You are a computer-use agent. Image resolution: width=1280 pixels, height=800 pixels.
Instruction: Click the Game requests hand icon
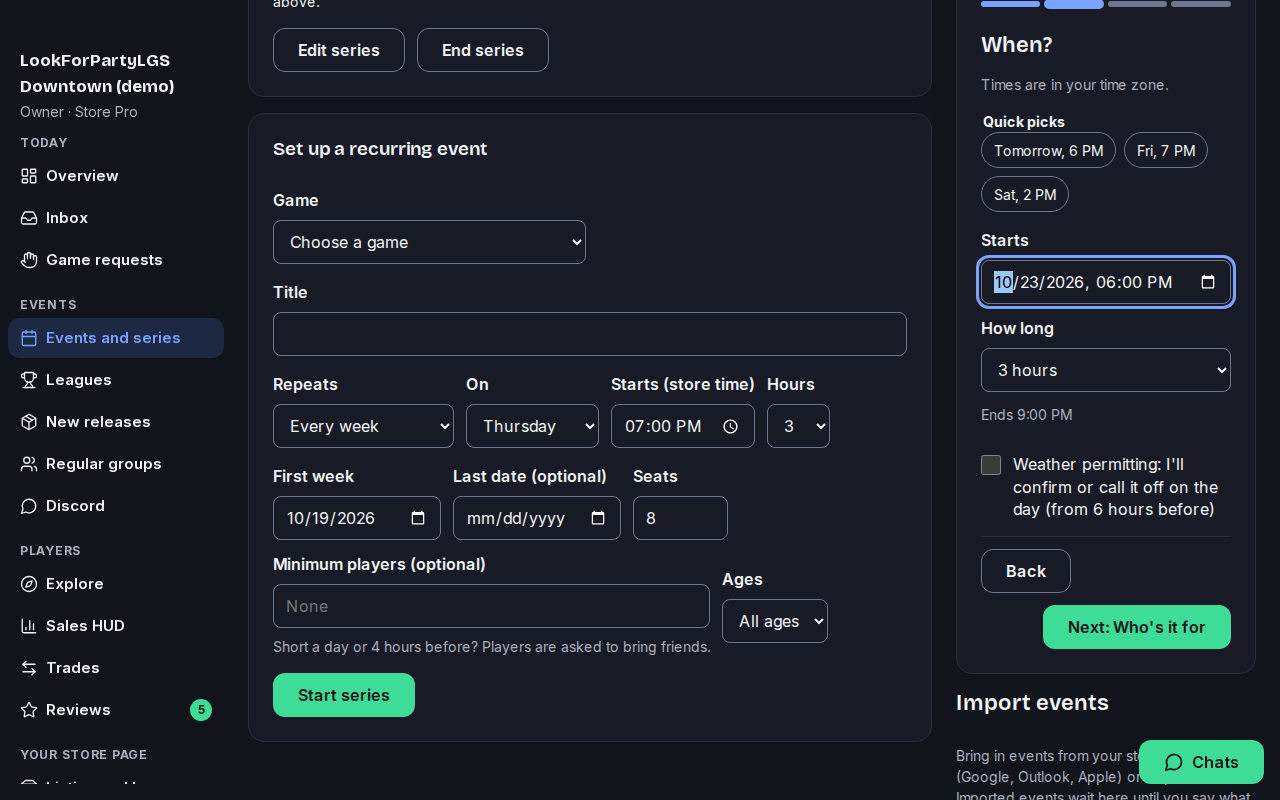click(x=29, y=260)
